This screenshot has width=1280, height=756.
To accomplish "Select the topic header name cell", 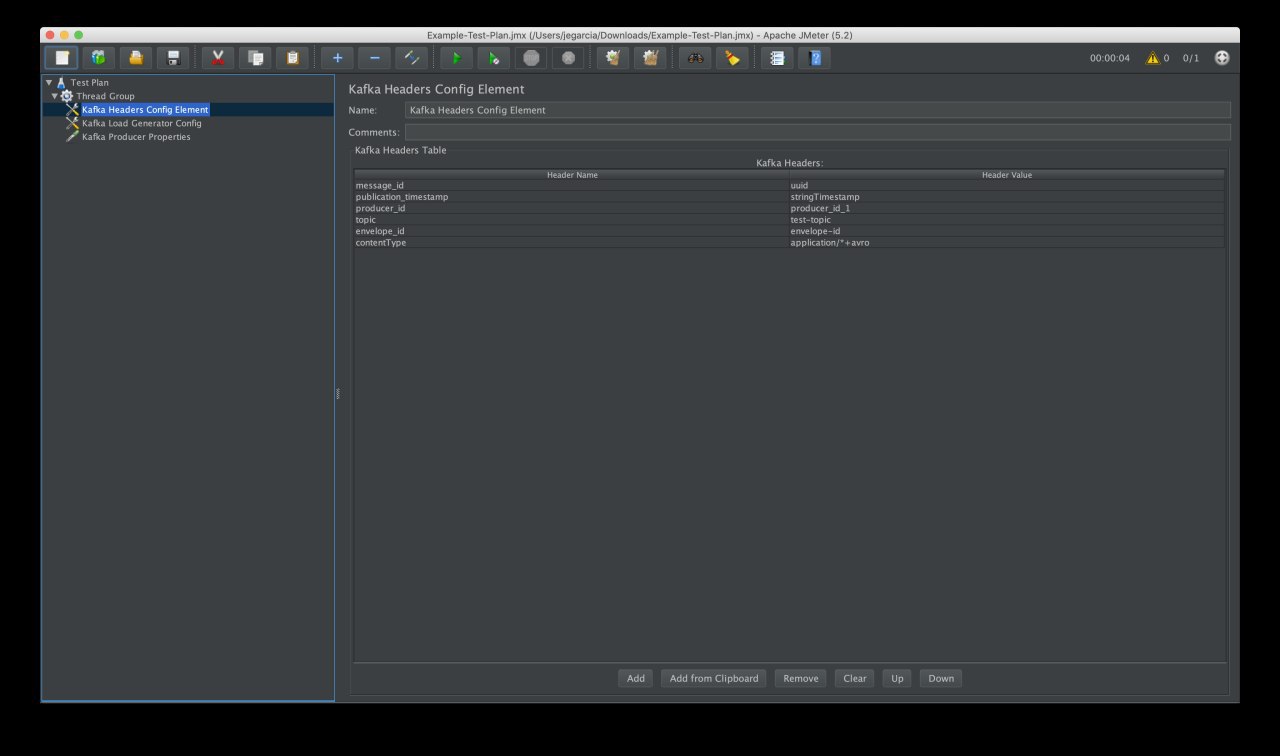I will [x=572, y=219].
